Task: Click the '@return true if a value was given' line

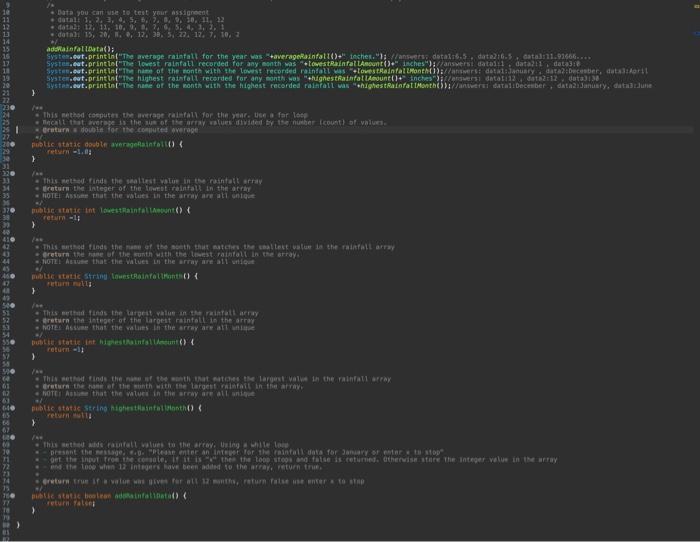Action: click(200, 481)
